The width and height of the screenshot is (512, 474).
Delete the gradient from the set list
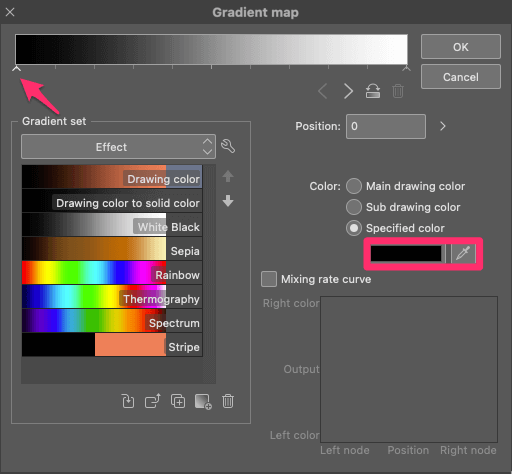pos(228,401)
